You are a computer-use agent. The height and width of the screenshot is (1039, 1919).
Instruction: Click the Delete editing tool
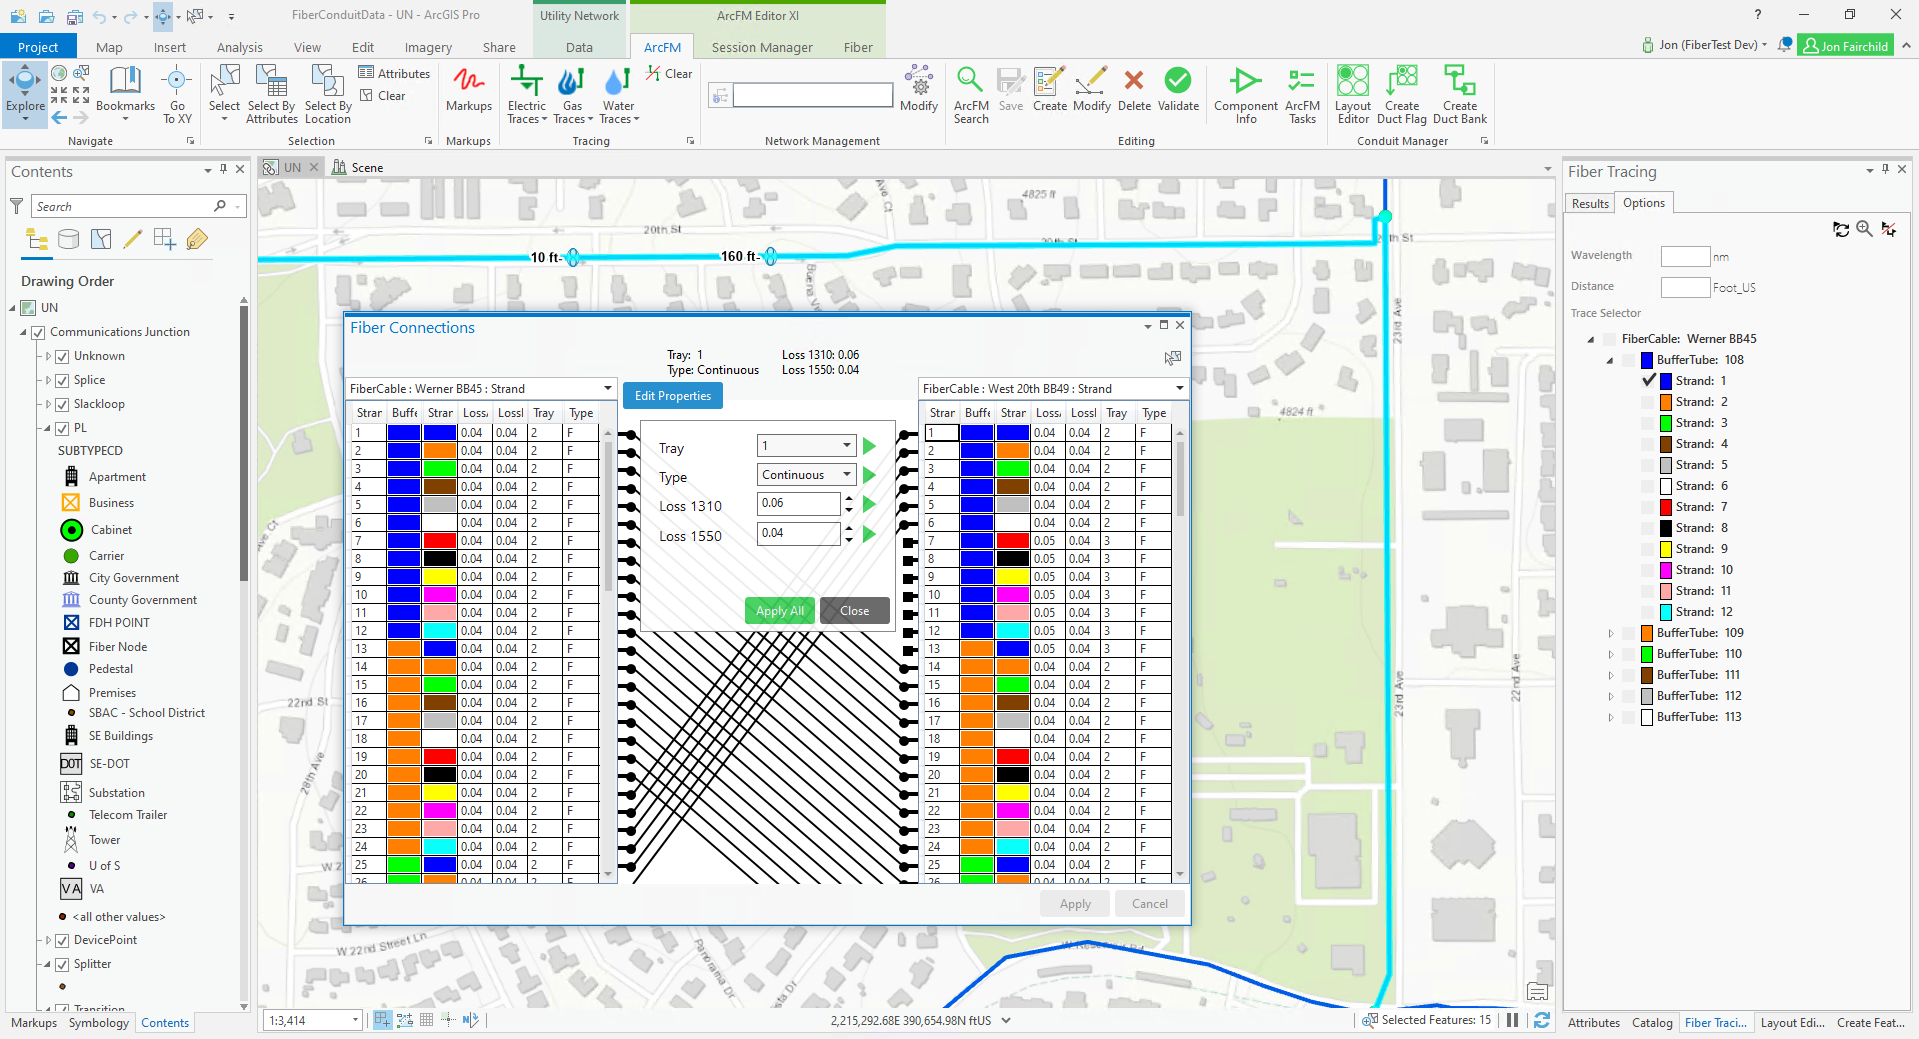1134,90
